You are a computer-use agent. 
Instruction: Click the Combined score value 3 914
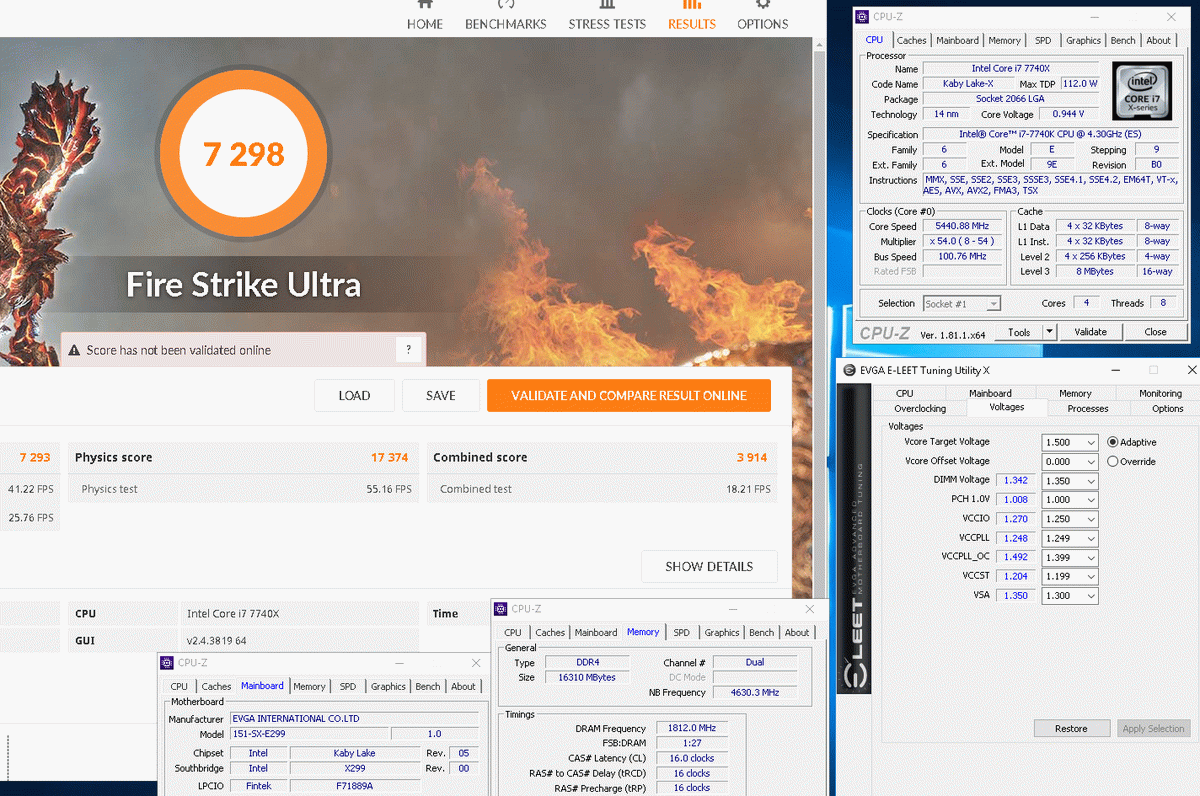751,457
